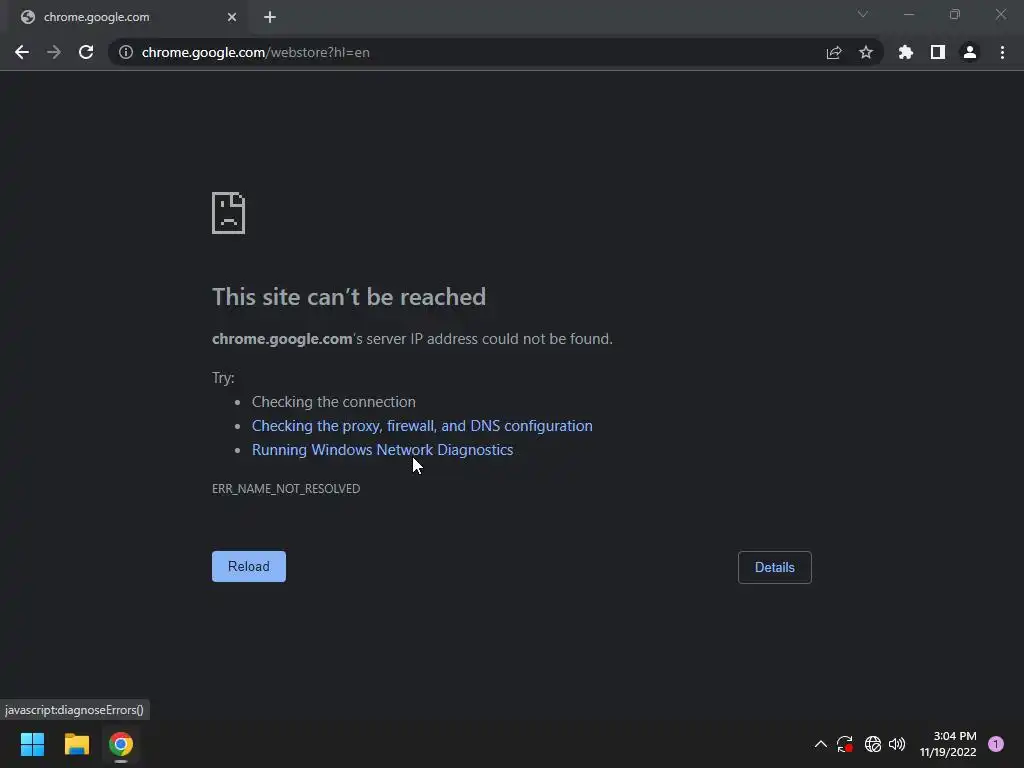Image resolution: width=1024 pixels, height=768 pixels.
Task: Click the sad page error icon
Action: 229,213
